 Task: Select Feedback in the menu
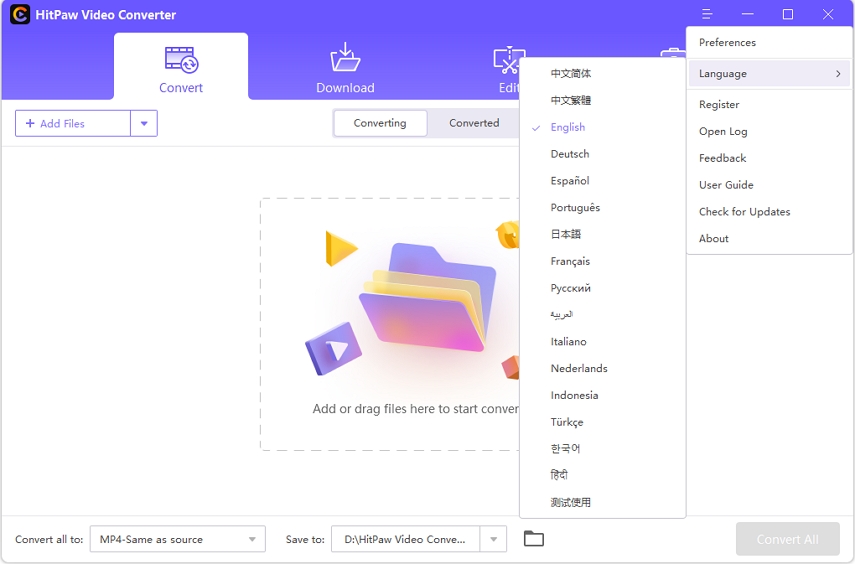pyautogui.click(x=769, y=158)
